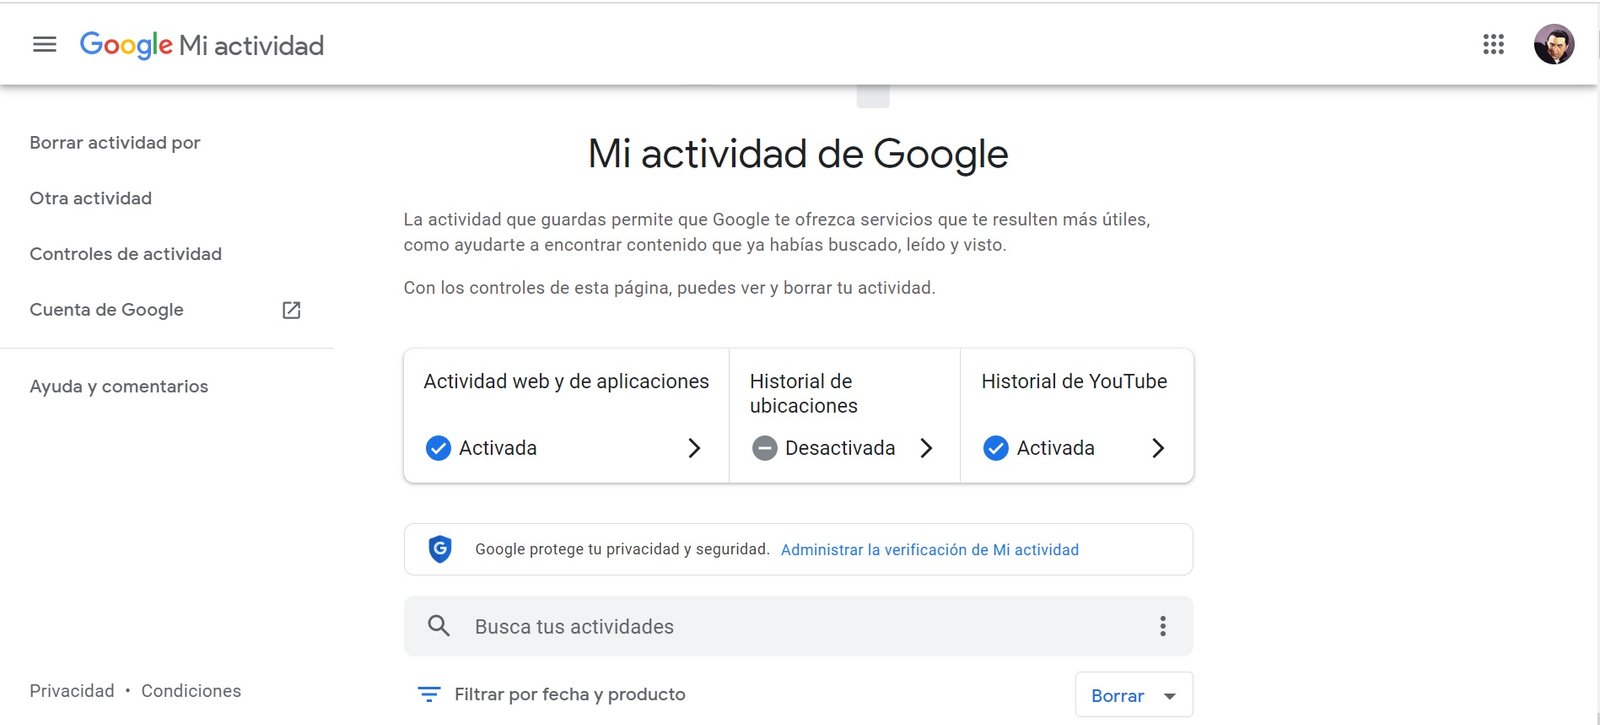Expand Historial de ubicaciones chevron
1600x725 pixels.
point(926,448)
